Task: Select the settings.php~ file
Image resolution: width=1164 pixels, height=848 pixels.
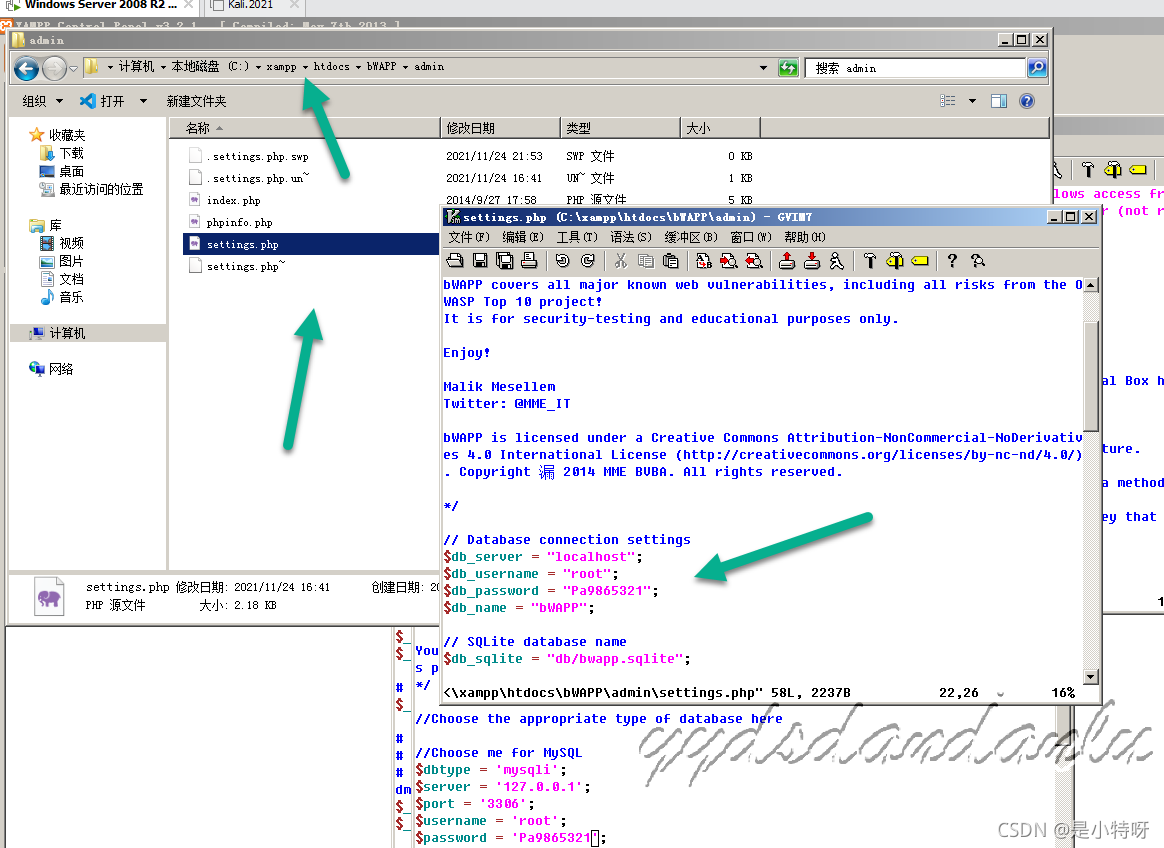Action: tap(245, 266)
